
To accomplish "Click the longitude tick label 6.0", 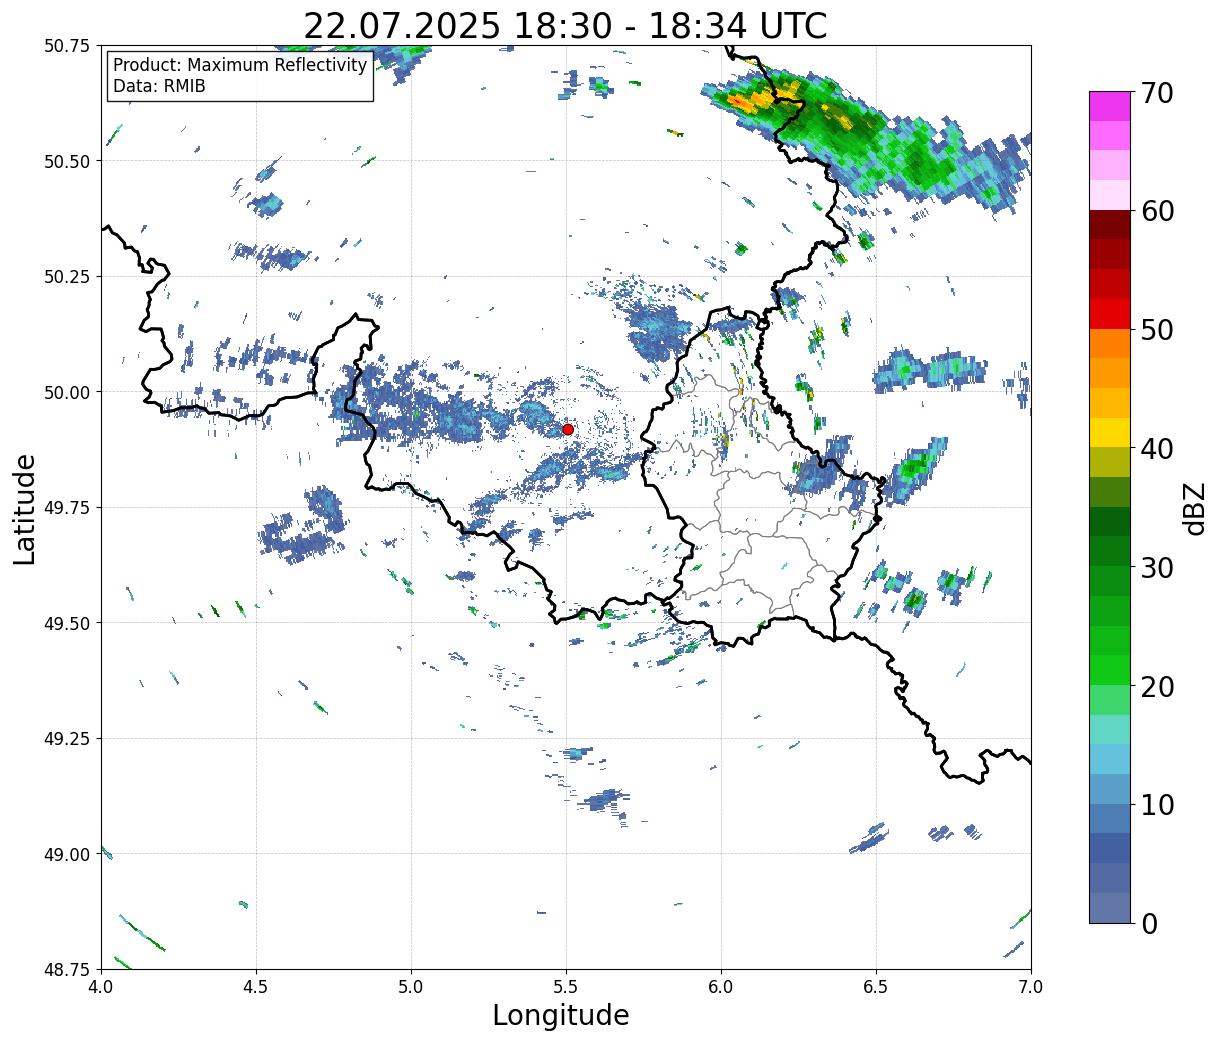I will pyautogui.click(x=721, y=987).
